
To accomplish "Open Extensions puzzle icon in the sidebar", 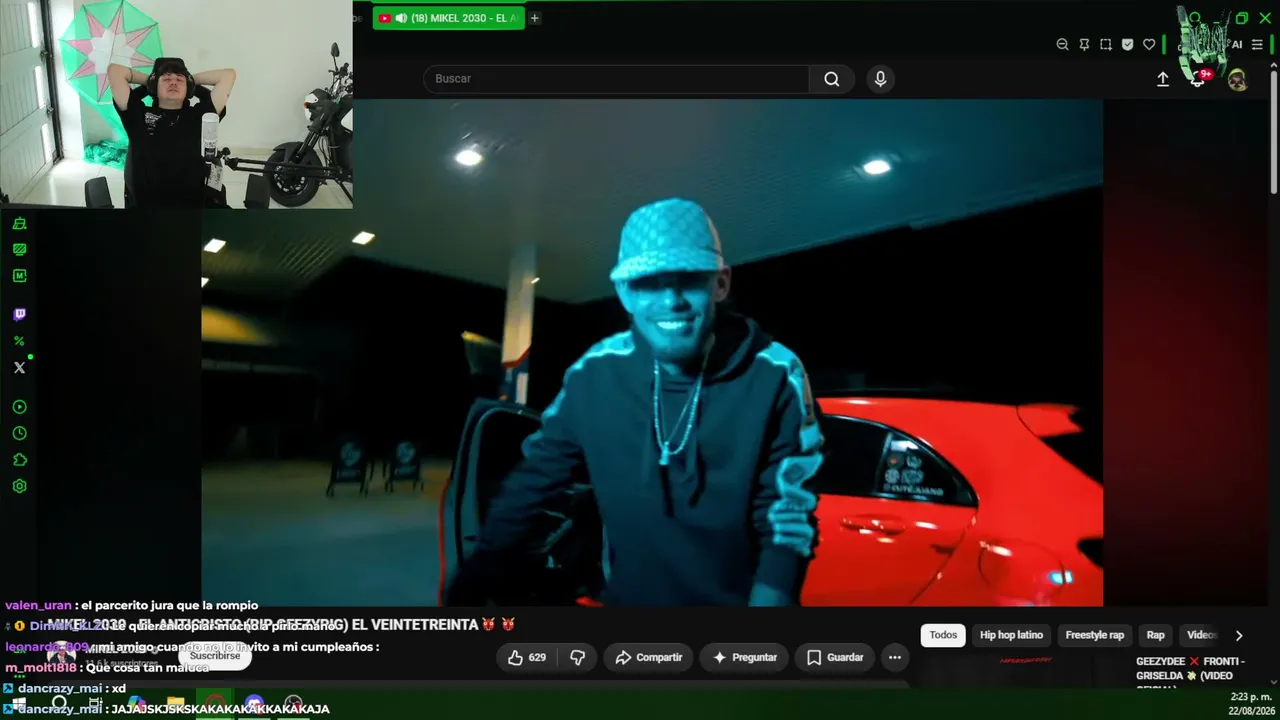I will tap(19, 460).
